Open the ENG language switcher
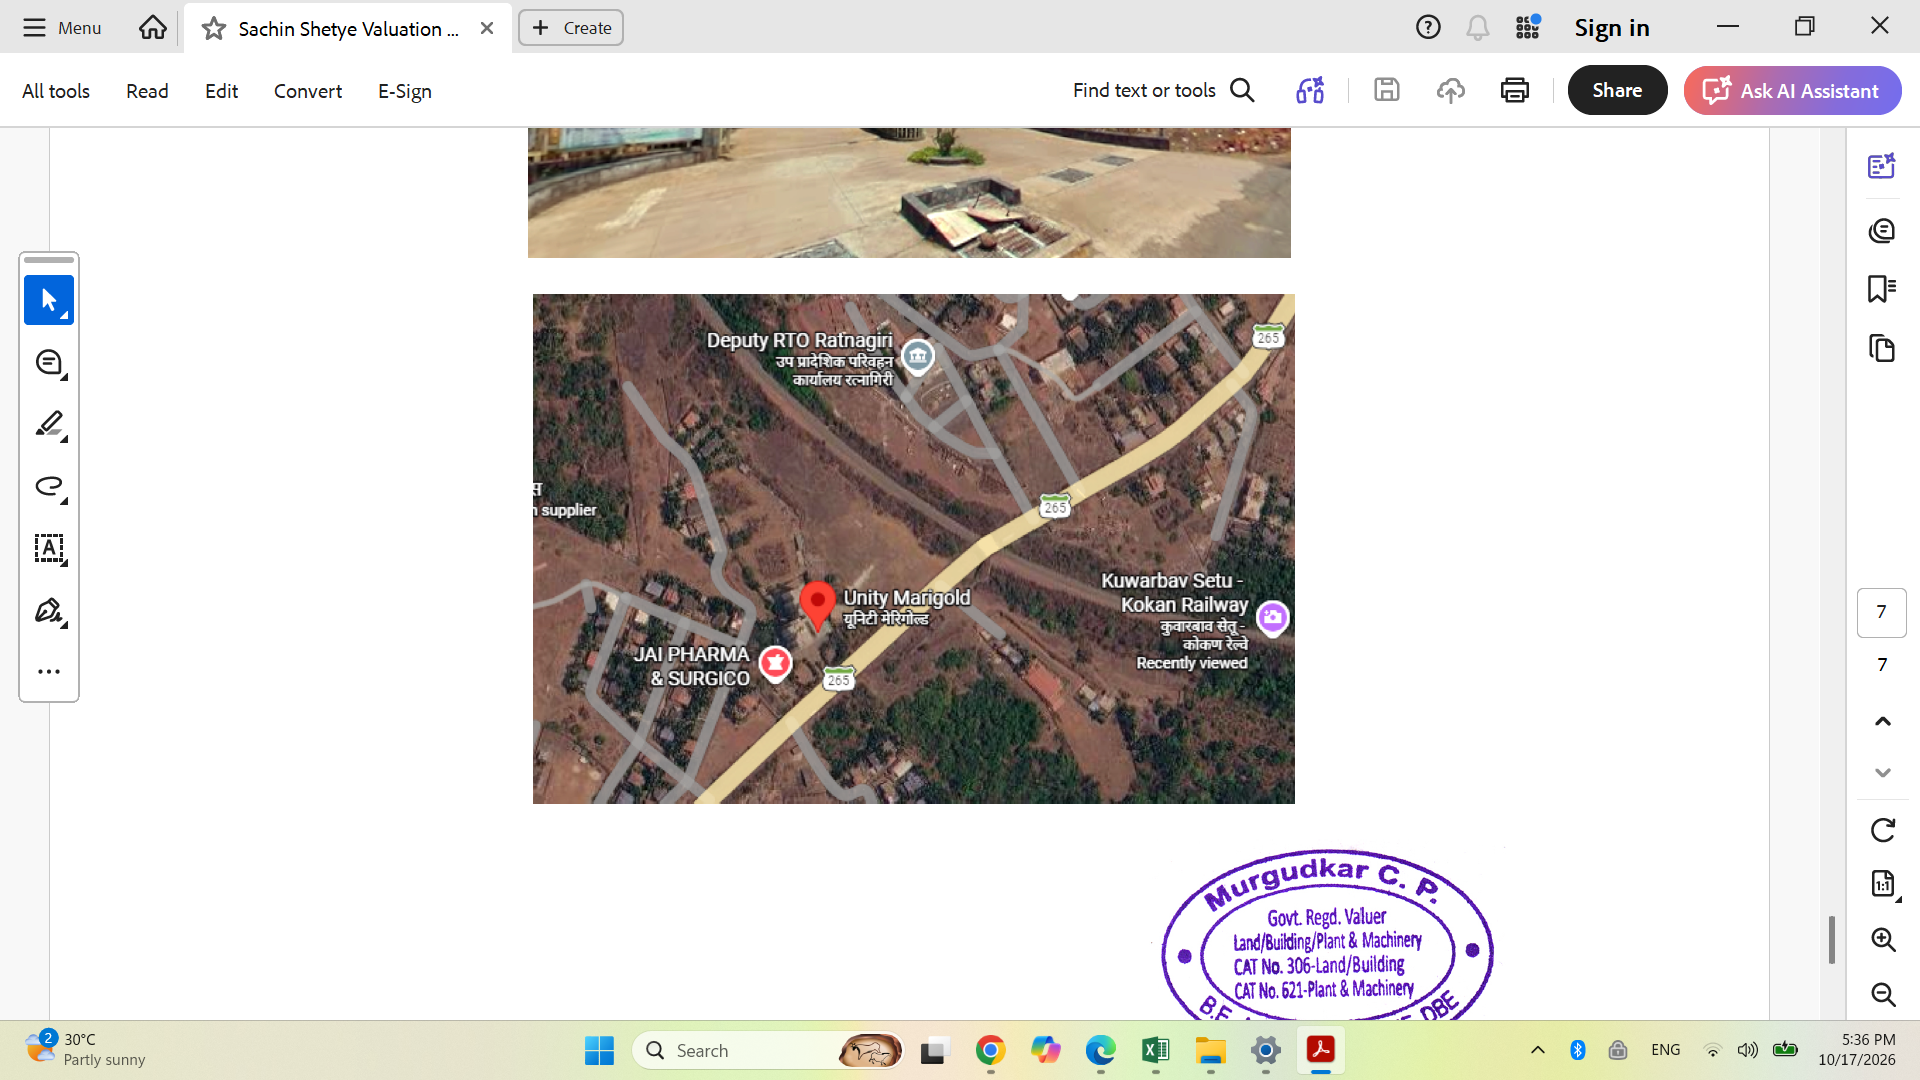This screenshot has height=1080, width=1920. click(x=1665, y=1050)
